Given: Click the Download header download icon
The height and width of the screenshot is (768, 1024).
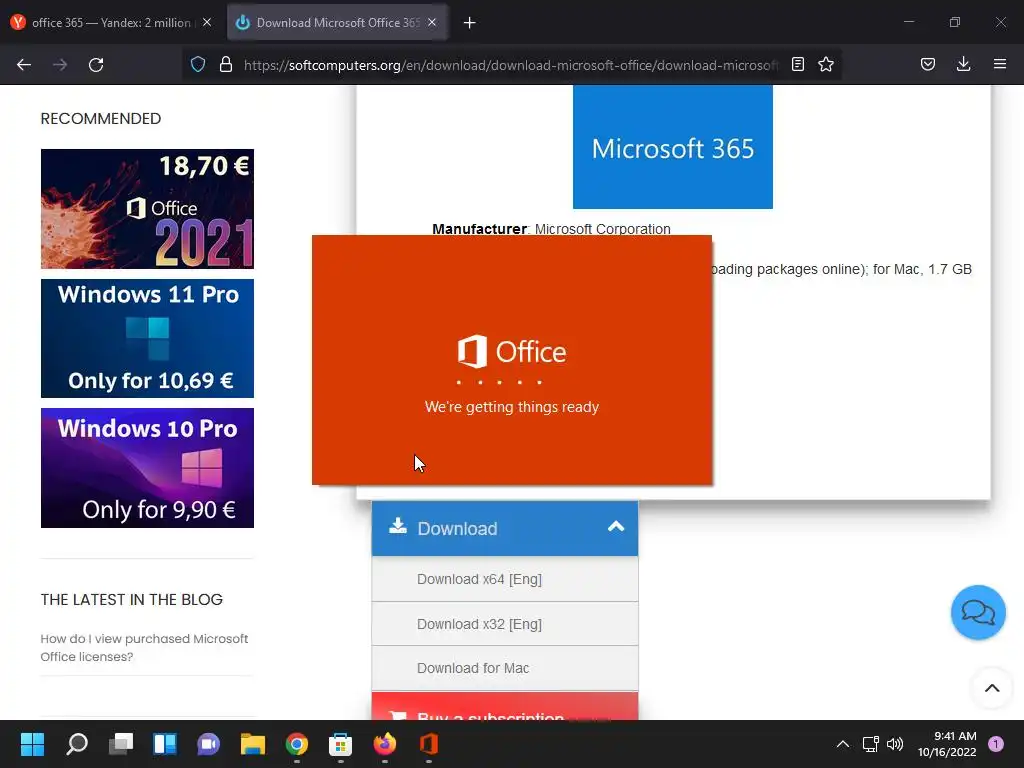Looking at the screenshot, I should click(398, 526).
